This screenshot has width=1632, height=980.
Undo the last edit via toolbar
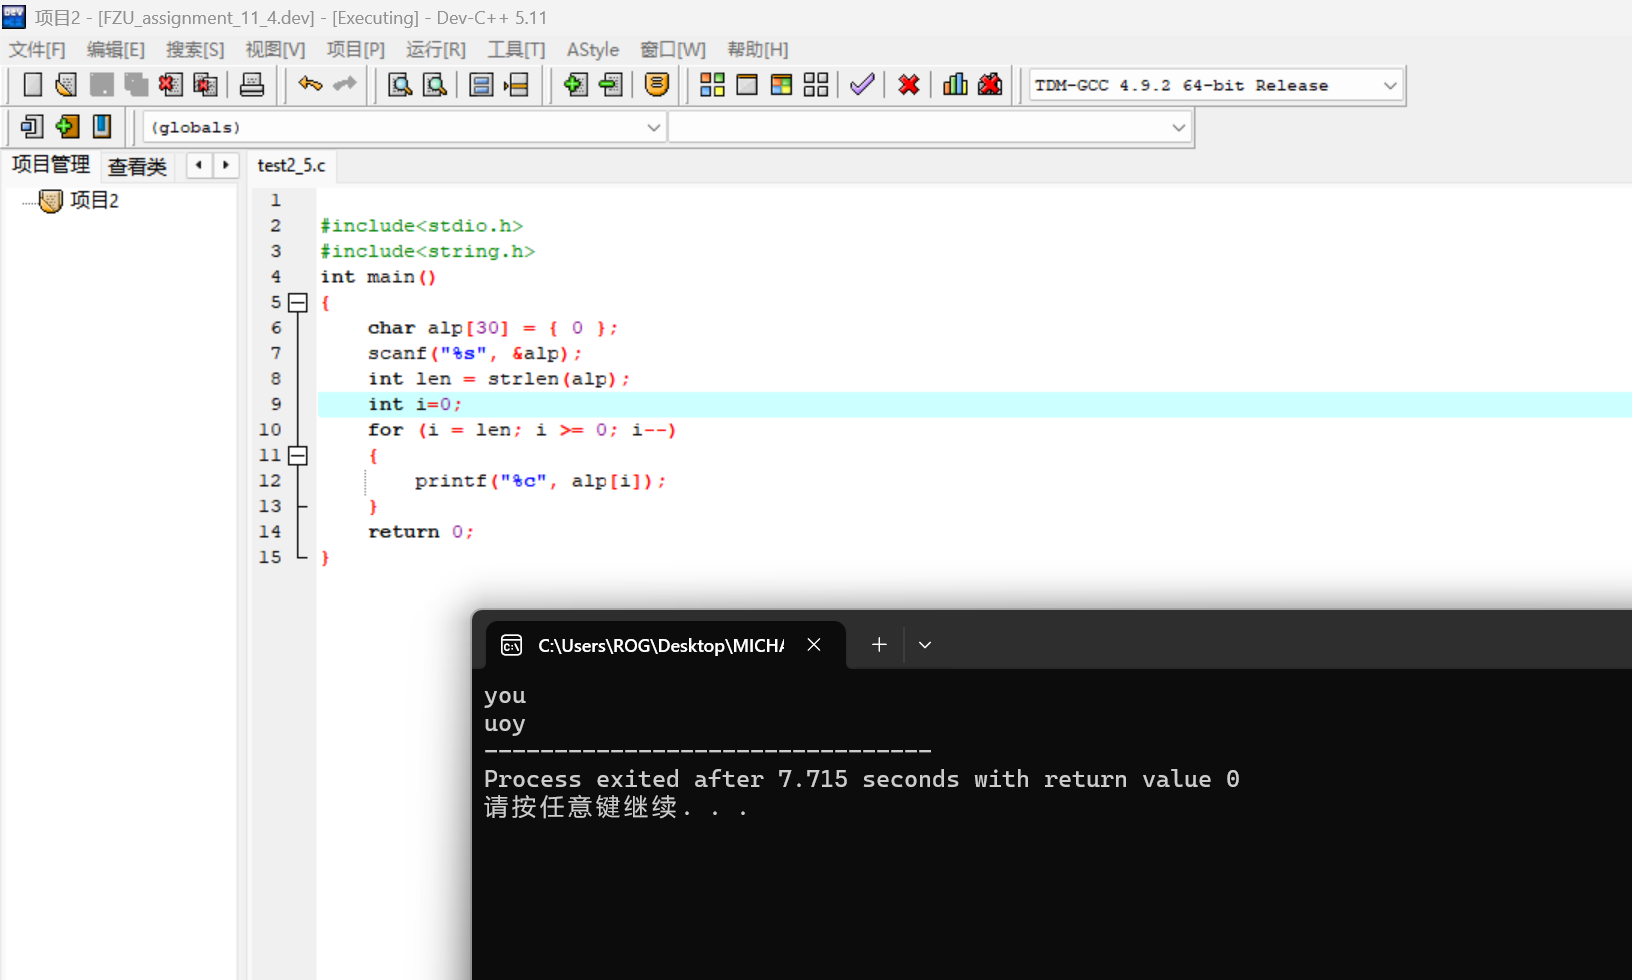pyautogui.click(x=310, y=85)
